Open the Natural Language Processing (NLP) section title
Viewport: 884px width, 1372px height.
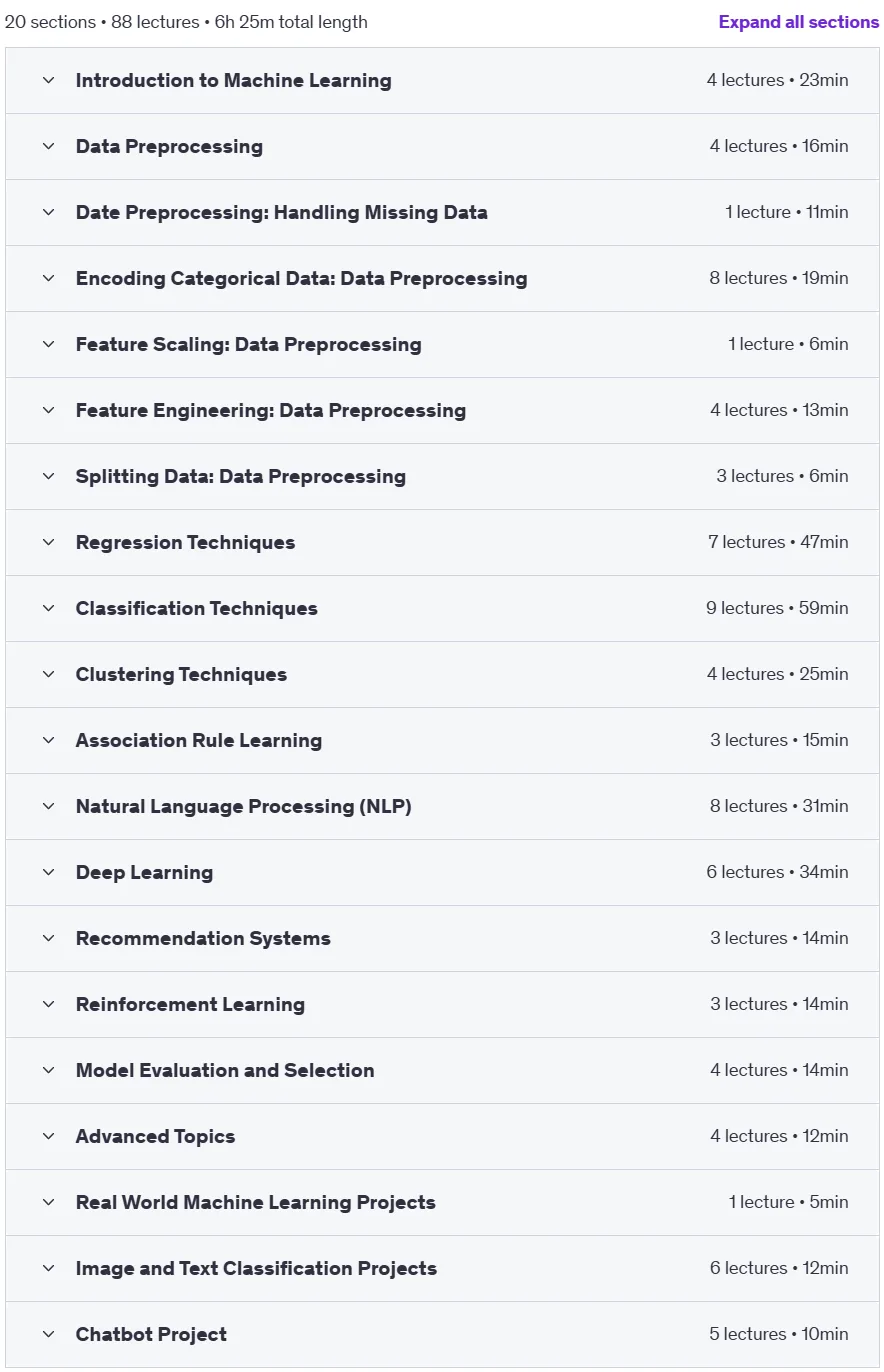(243, 806)
